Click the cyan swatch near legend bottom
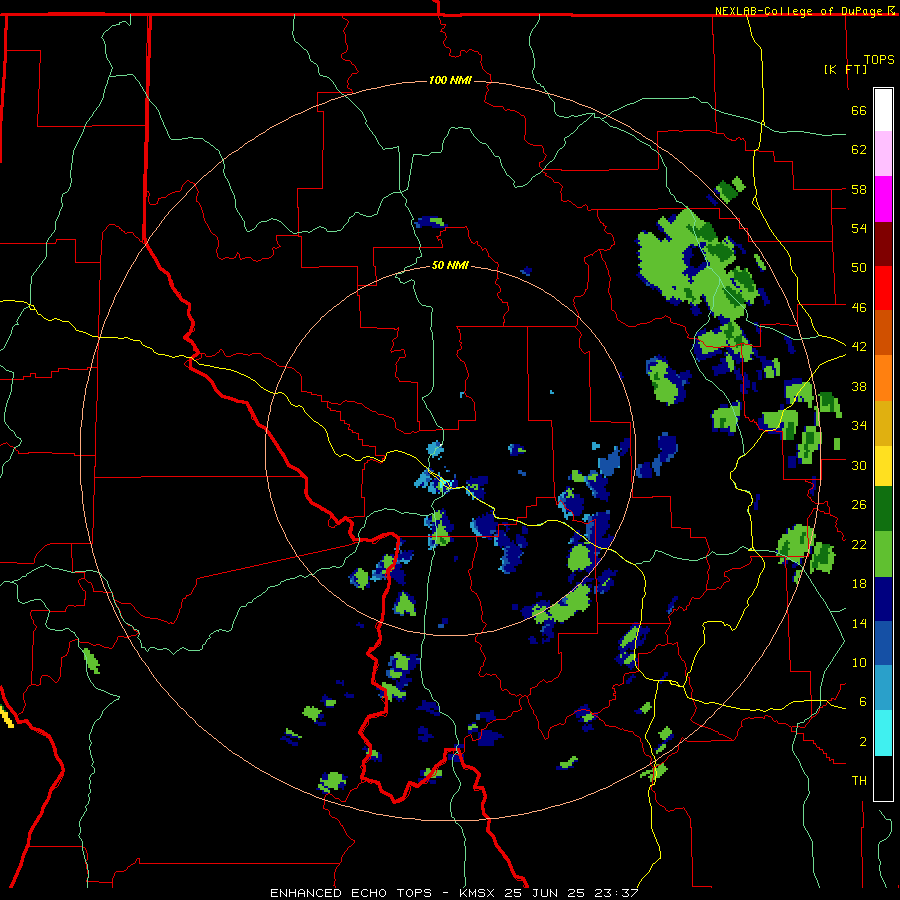Screen dimensions: 900x900 tap(883, 734)
